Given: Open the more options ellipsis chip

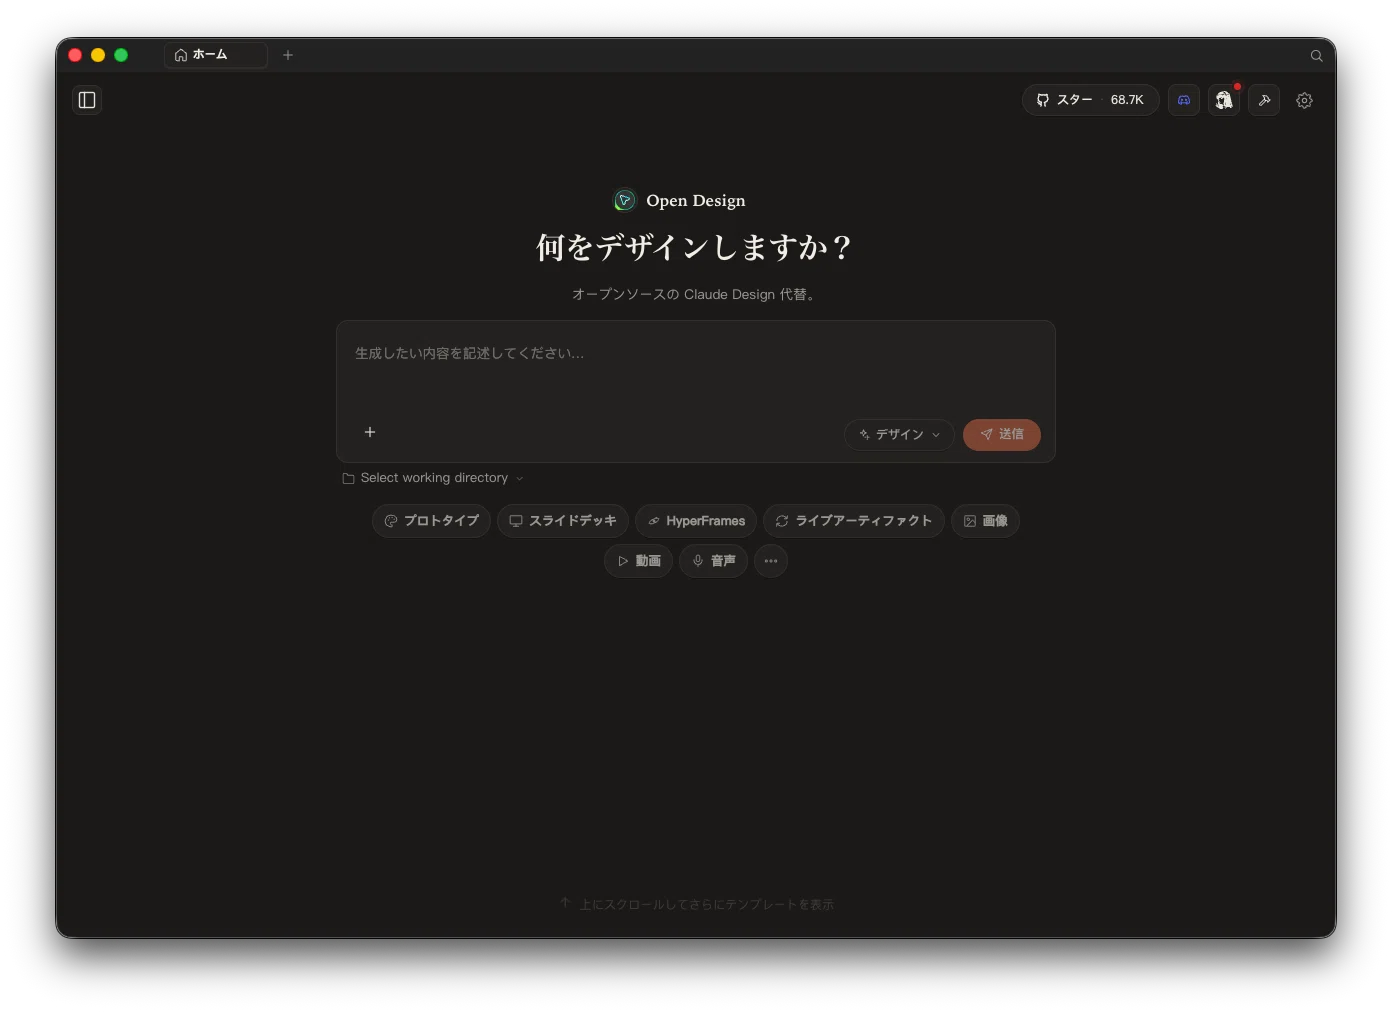Looking at the screenshot, I should click(771, 561).
